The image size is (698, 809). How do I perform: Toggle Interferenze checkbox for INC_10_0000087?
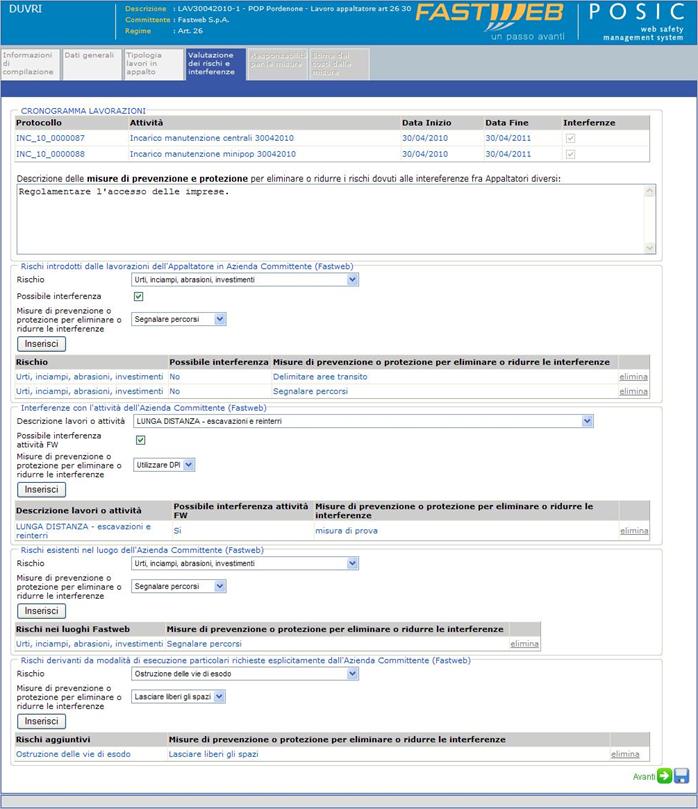(x=570, y=138)
